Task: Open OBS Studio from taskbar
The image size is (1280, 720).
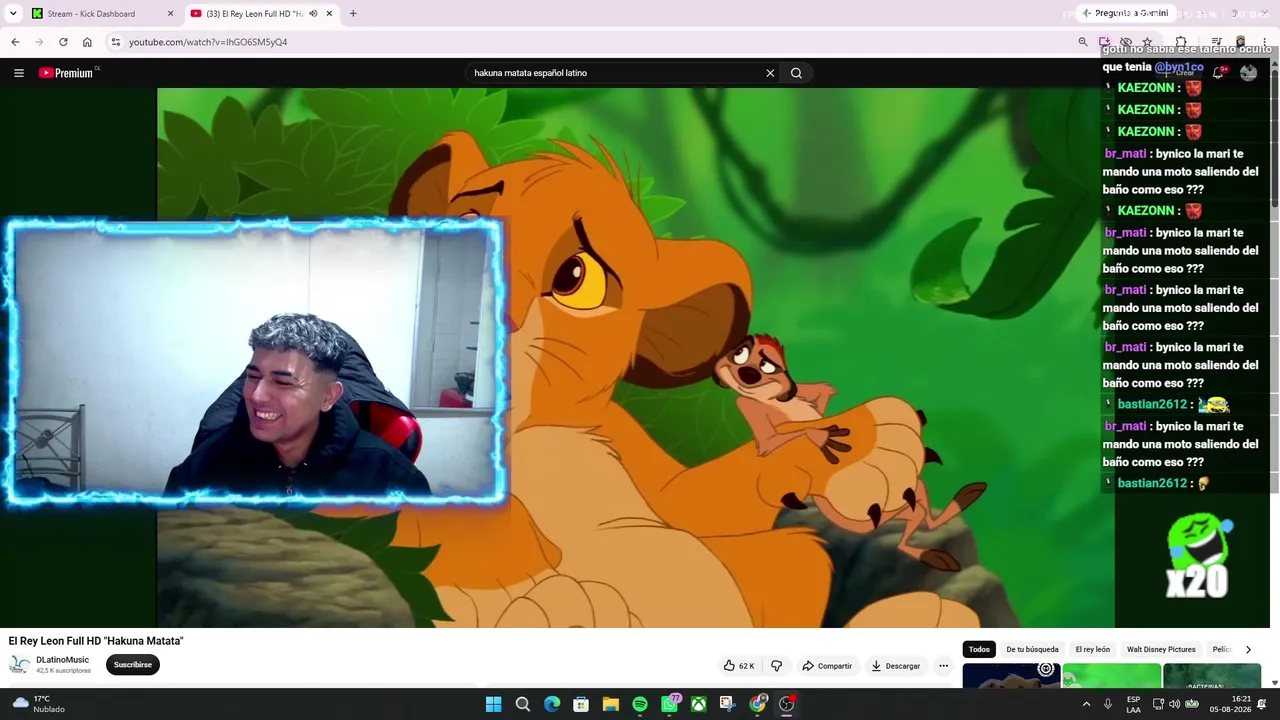Action: (x=787, y=704)
